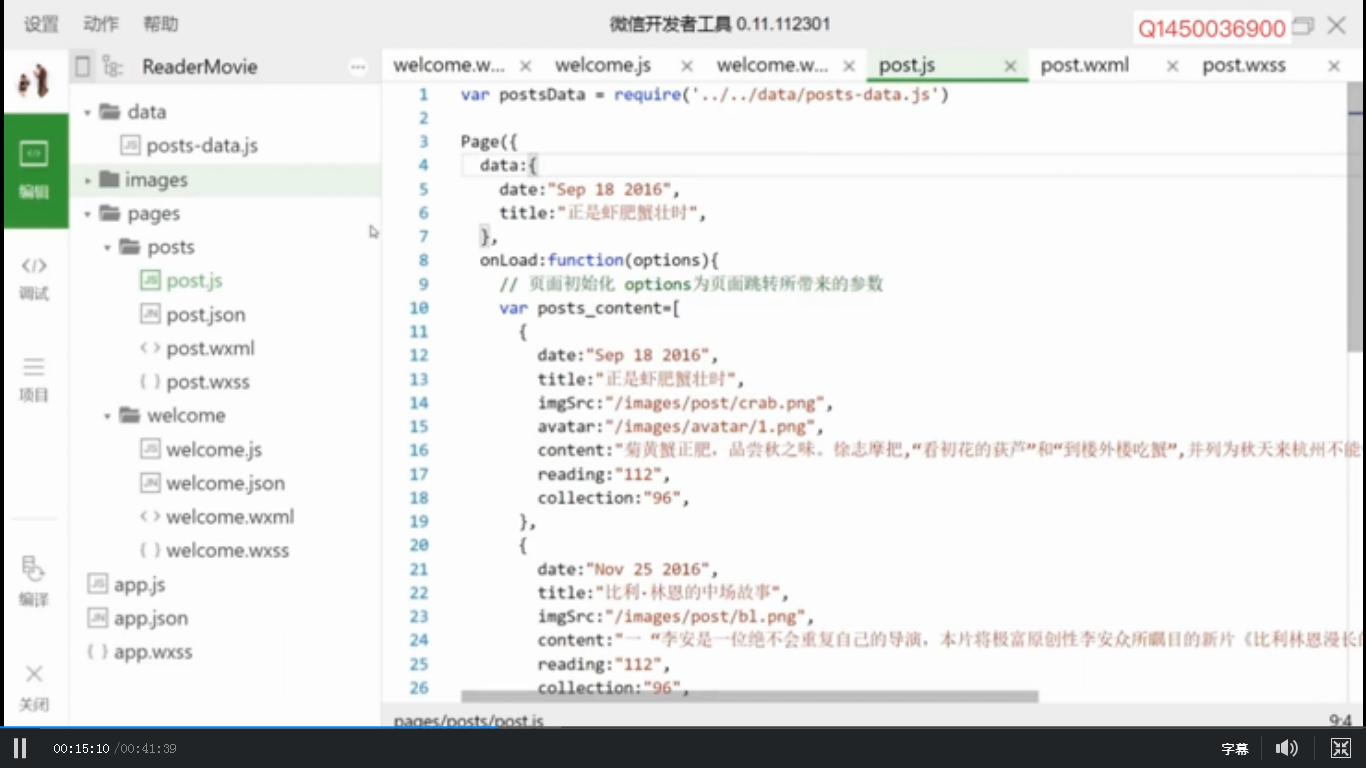Image resolution: width=1366 pixels, height=768 pixels.
Task: Click the horizontal editor scrollbar thumb
Action: (x=750, y=697)
